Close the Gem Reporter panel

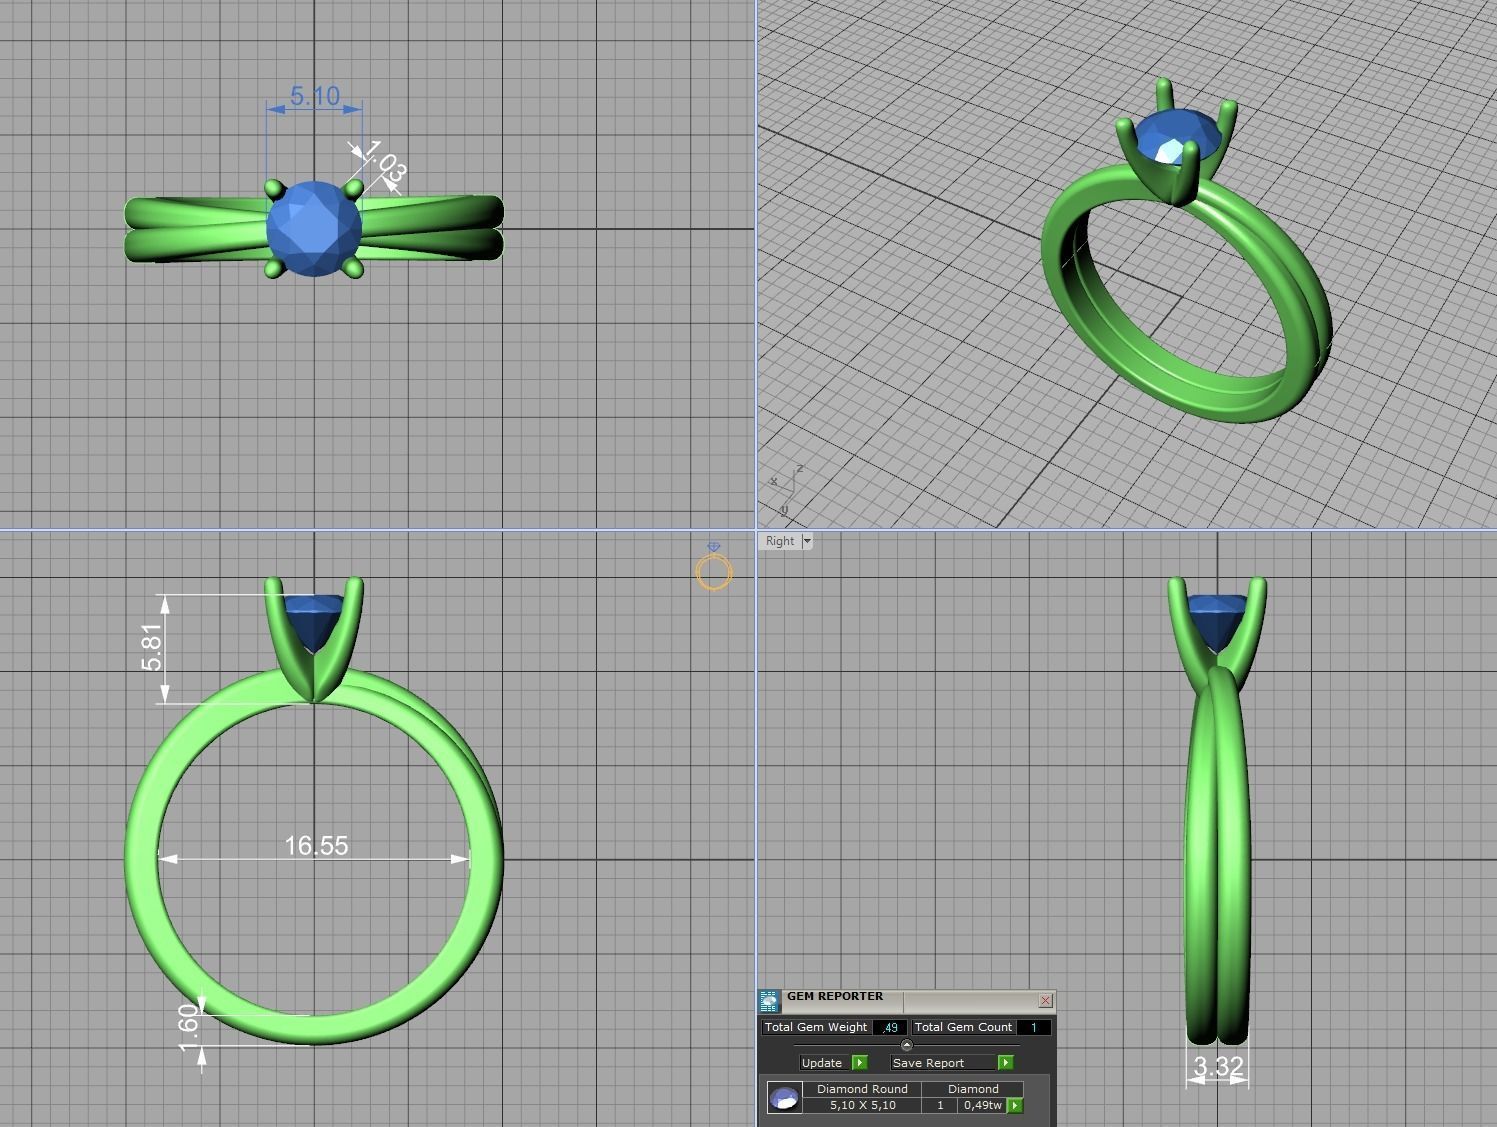pyautogui.click(x=1045, y=1000)
